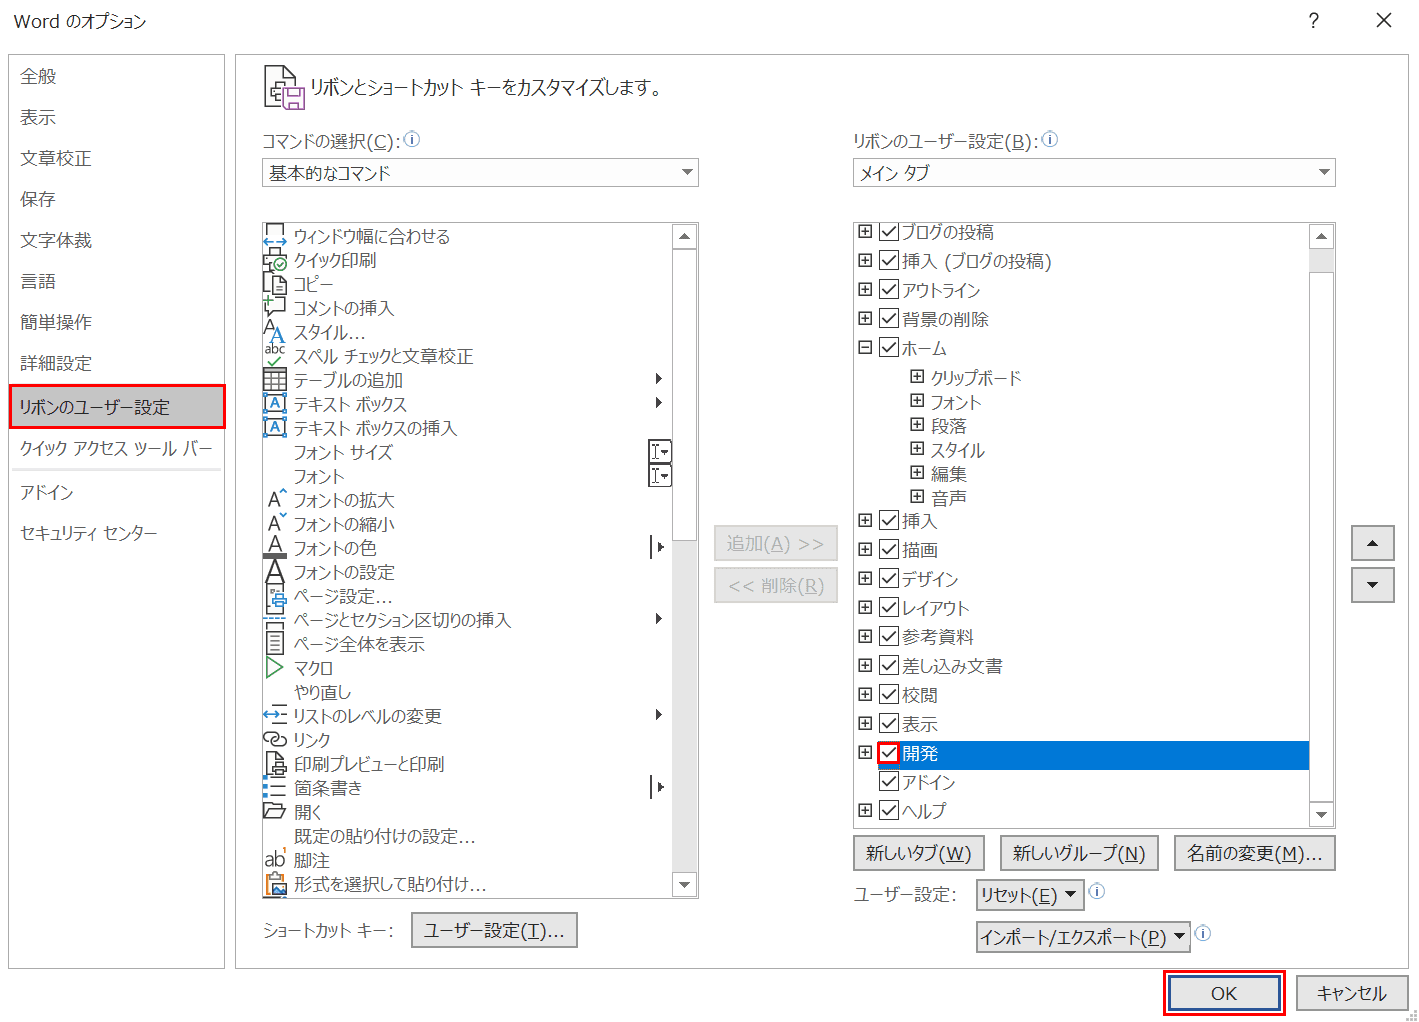Screen dimensions: 1419x1022
Task: Select the マクロ play icon
Action: [275, 668]
